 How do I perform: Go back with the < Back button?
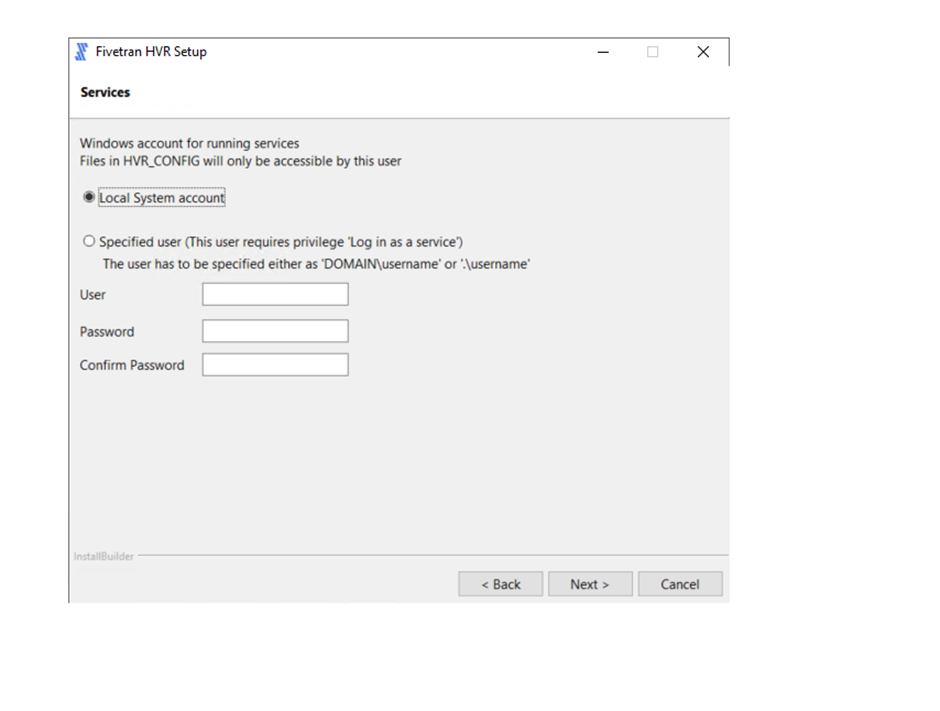pos(501,584)
